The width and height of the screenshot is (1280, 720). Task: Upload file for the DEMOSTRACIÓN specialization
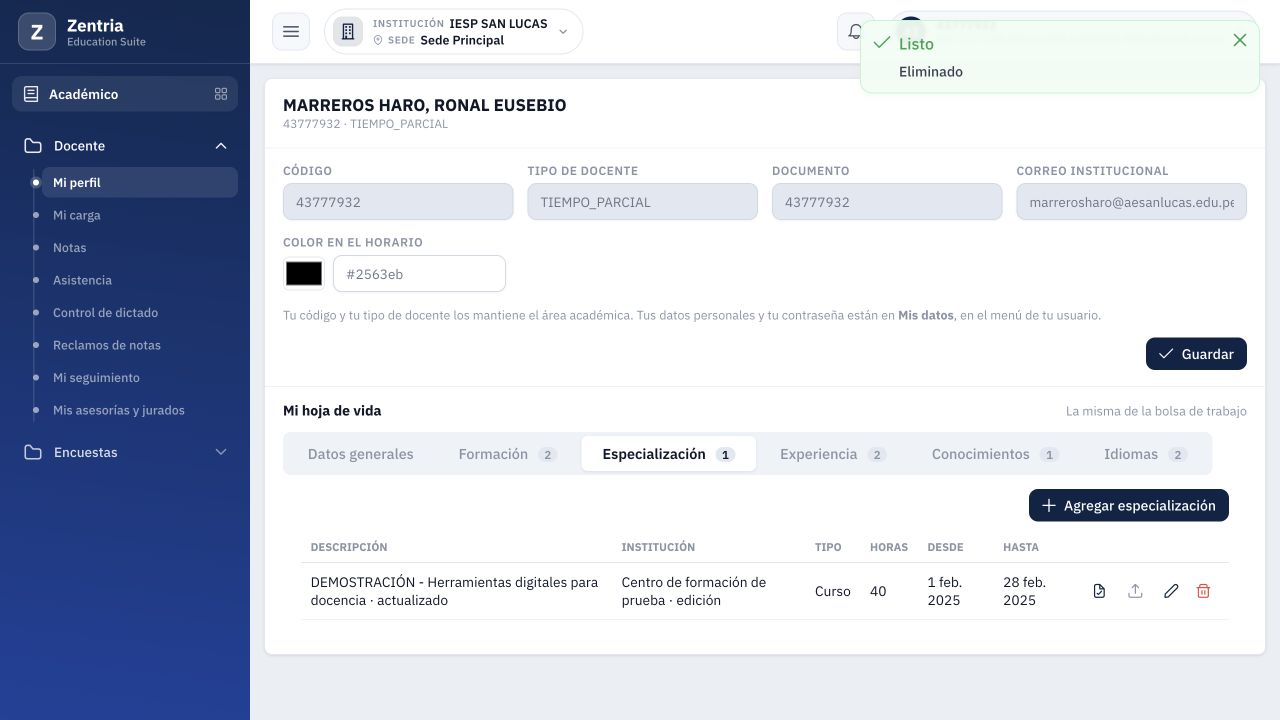tap(1135, 591)
